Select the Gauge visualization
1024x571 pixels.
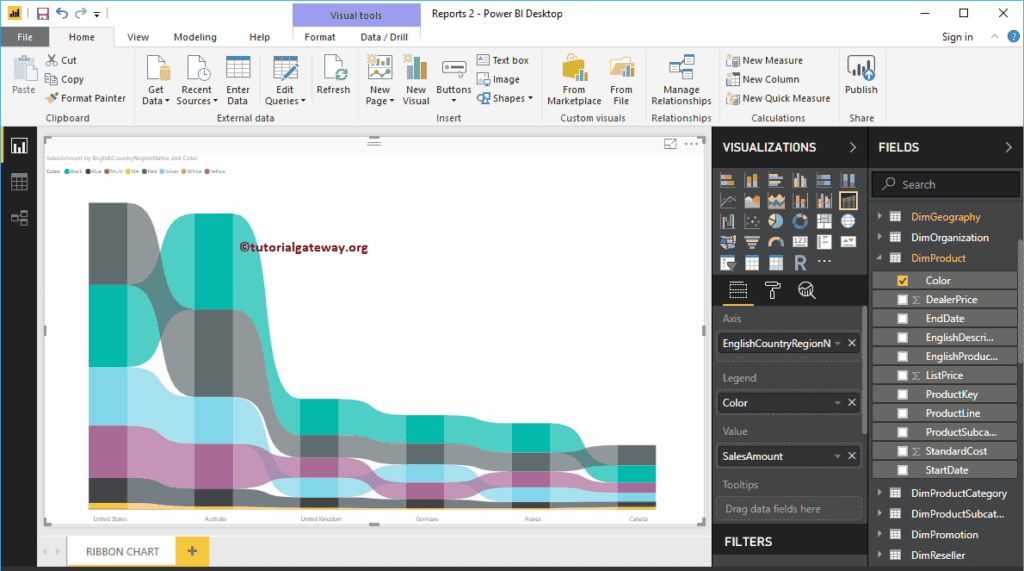click(776, 242)
